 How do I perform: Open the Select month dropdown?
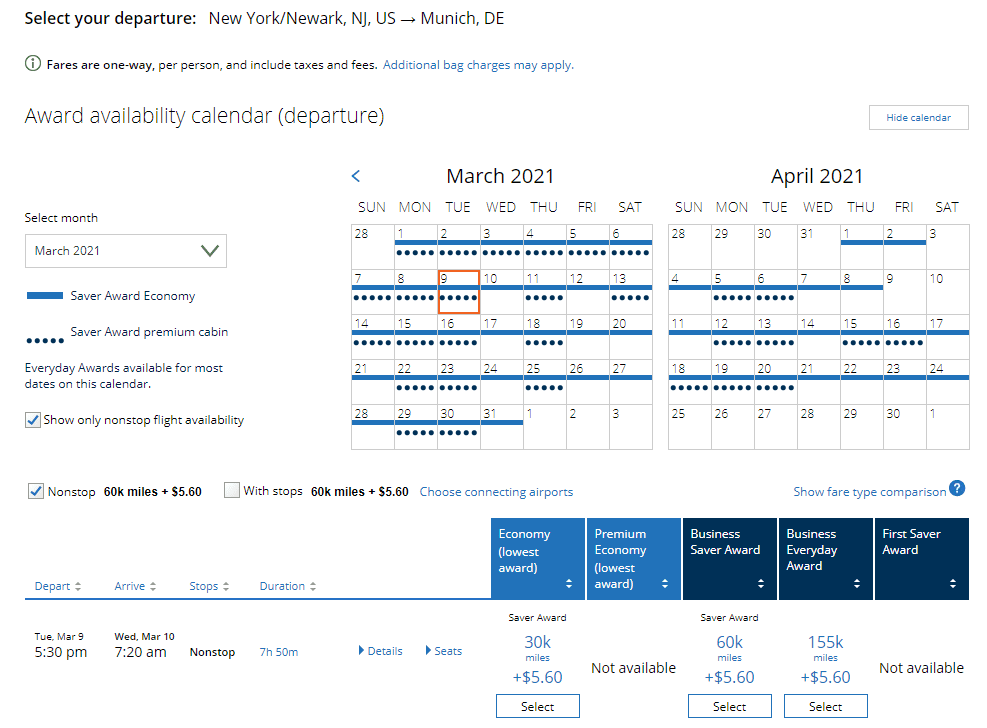(125, 250)
